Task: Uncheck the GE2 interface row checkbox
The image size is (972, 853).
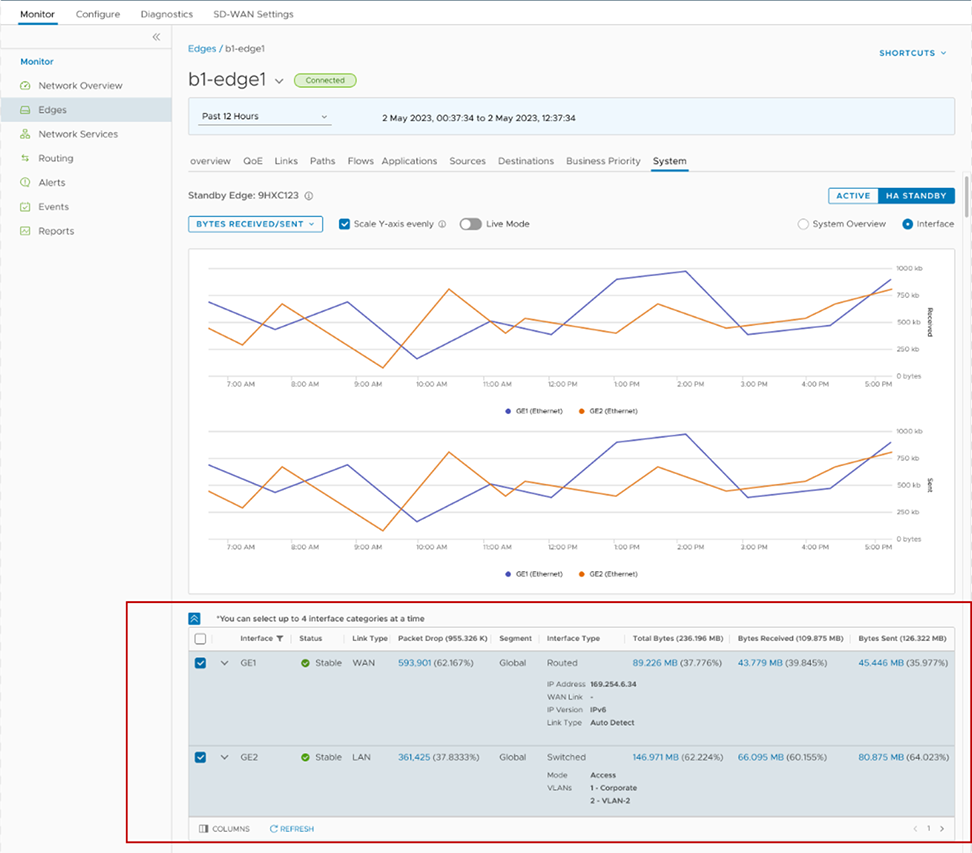Action: click(201, 758)
